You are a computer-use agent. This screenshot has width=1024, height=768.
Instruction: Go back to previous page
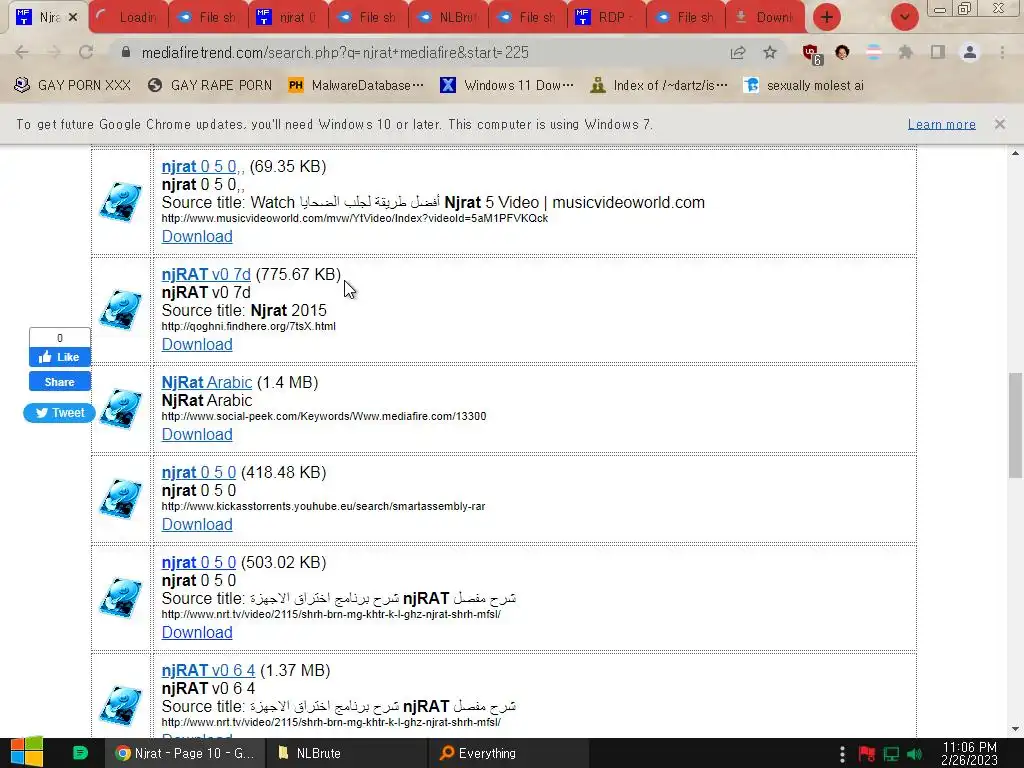tap(22, 52)
